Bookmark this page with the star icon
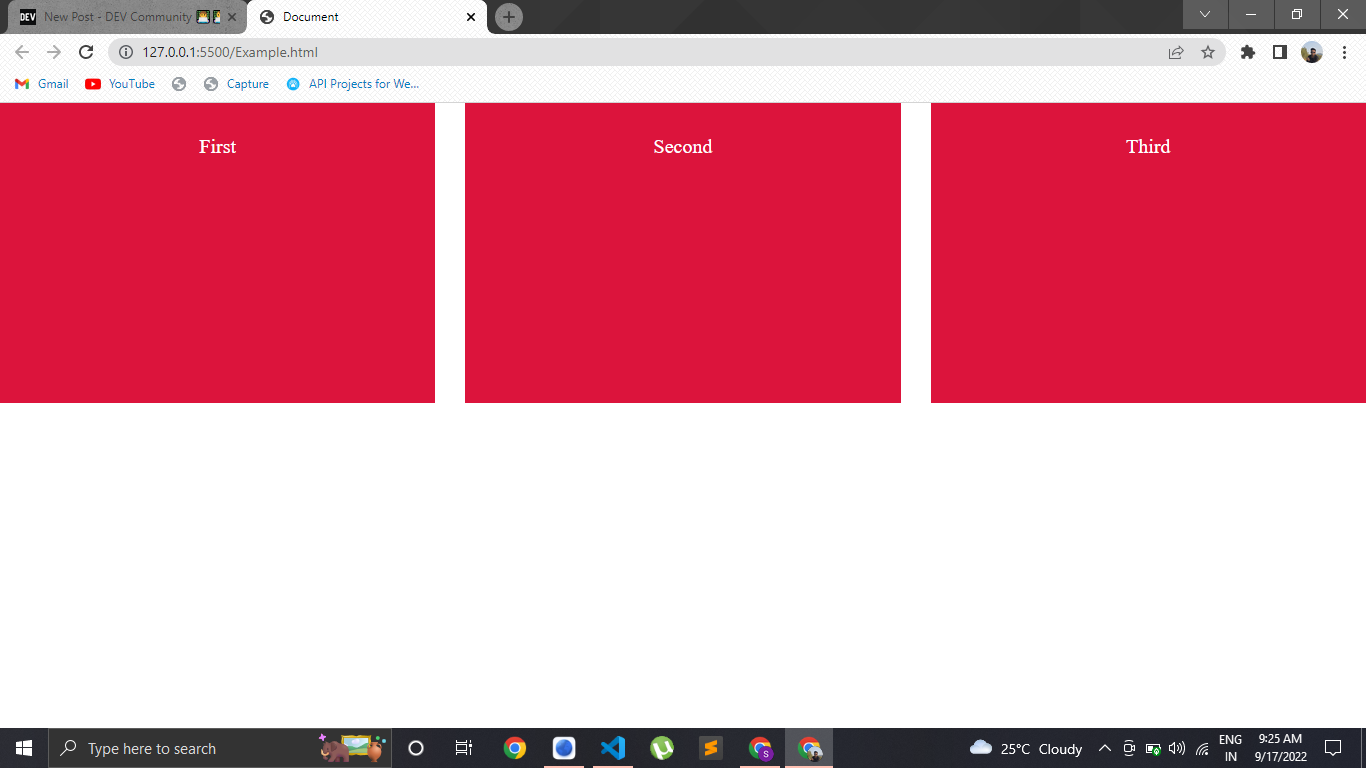 pos(1208,52)
